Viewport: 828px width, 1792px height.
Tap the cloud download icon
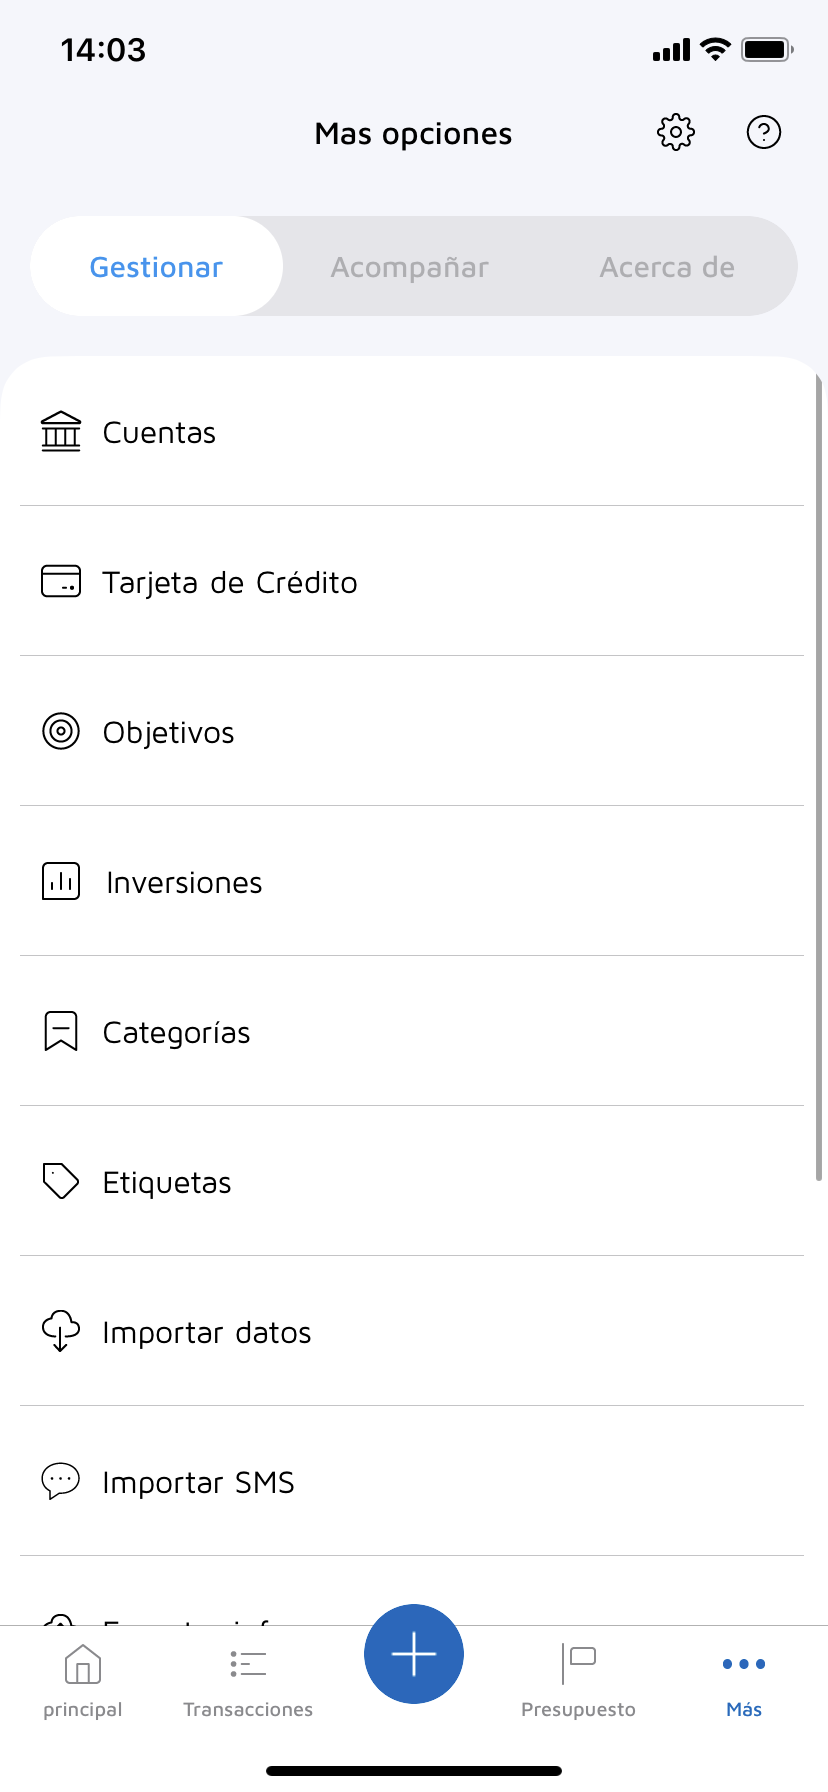tap(61, 1331)
